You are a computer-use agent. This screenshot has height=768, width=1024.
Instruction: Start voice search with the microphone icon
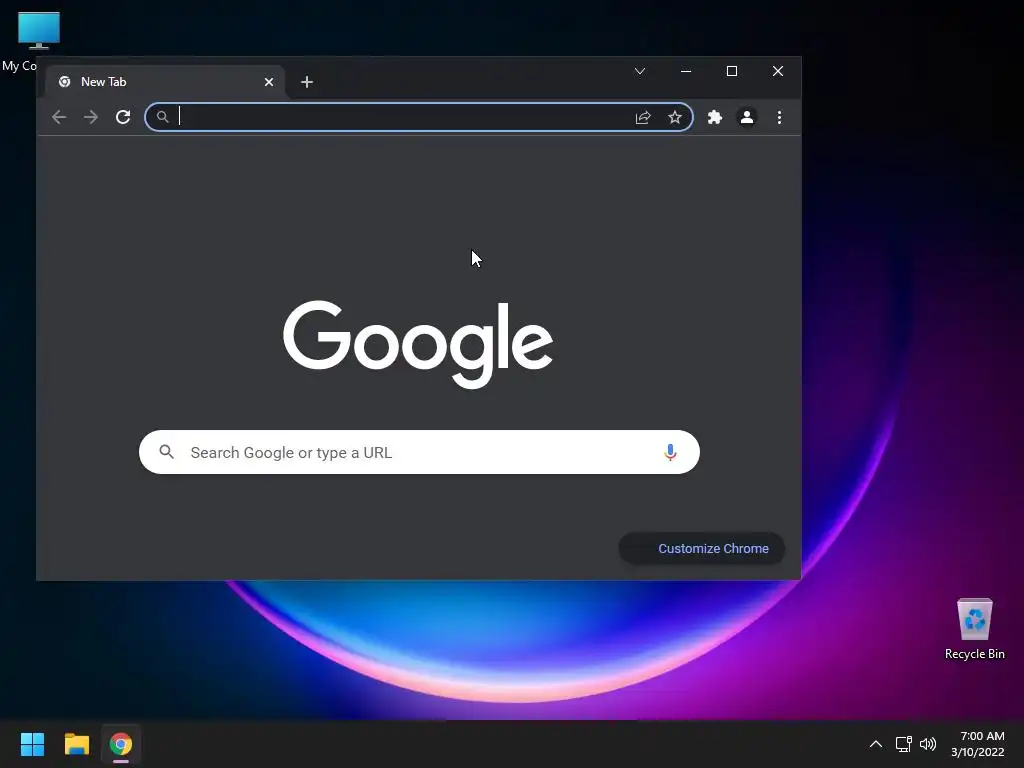(670, 452)
